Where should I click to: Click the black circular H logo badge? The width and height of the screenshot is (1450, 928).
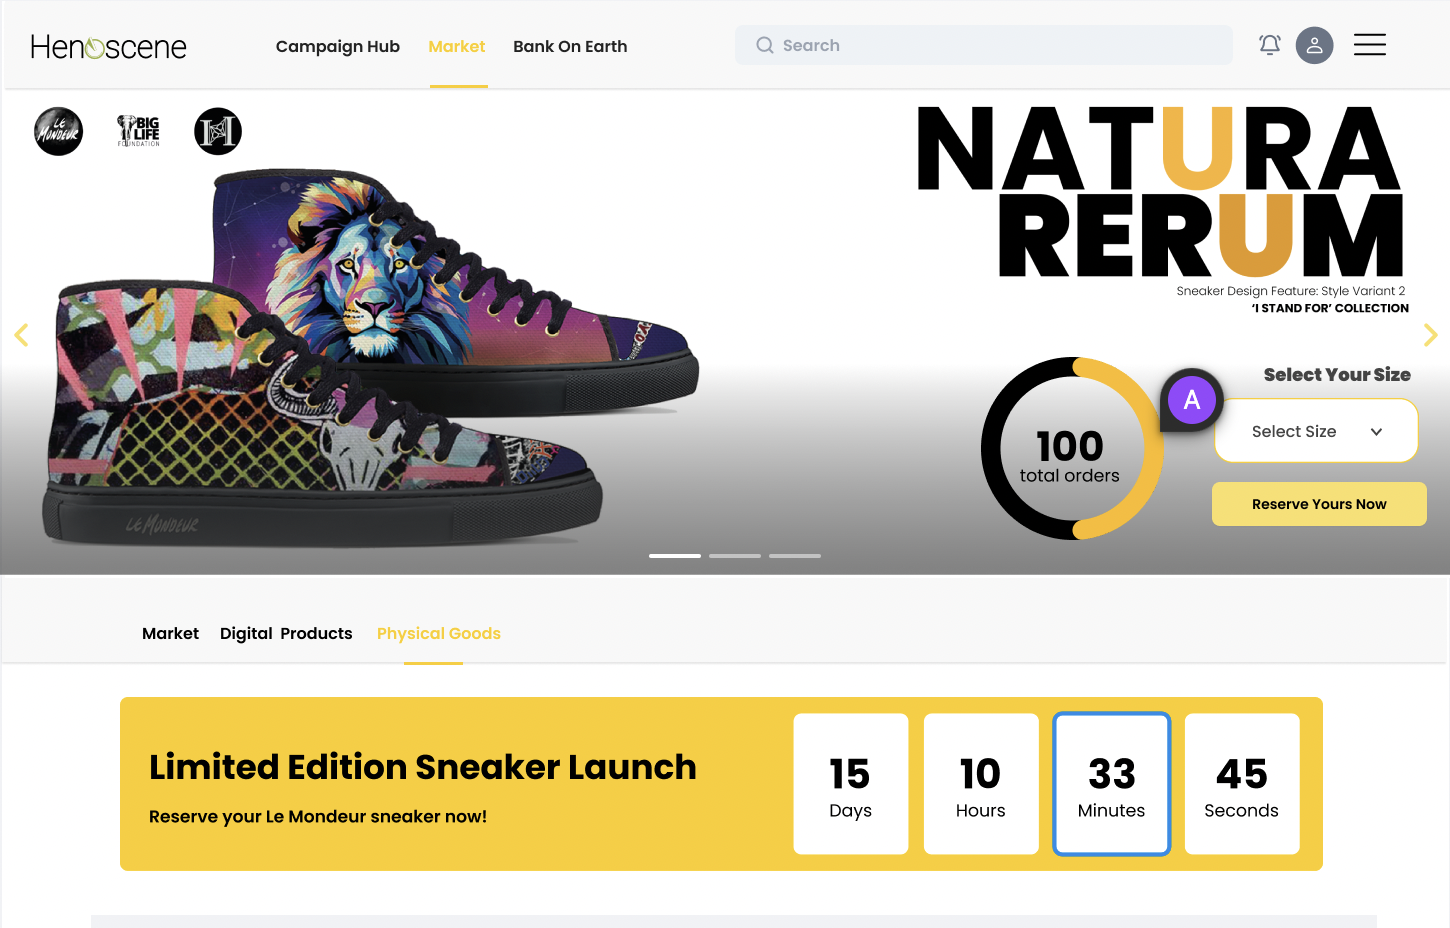click(218, 131)
